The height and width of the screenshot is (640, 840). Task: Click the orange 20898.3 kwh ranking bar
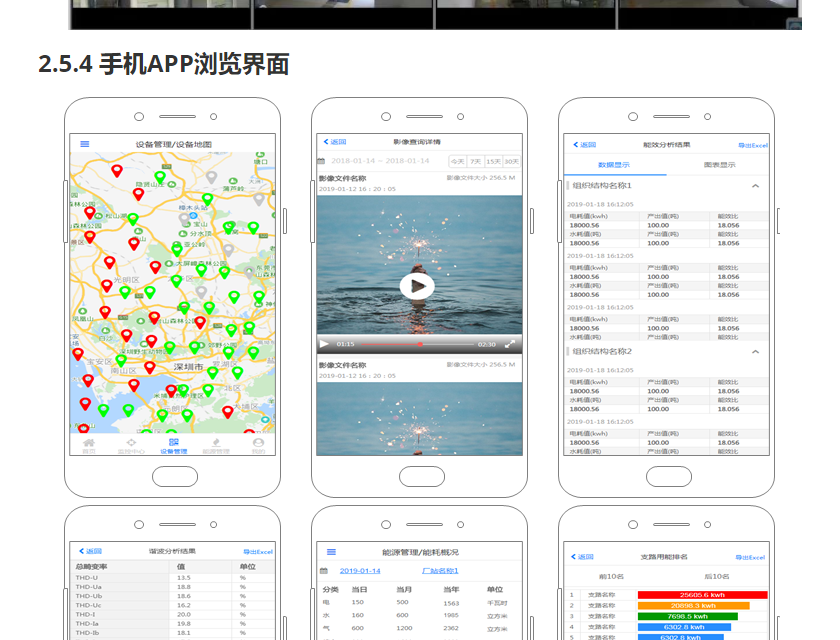pos(693,606)
